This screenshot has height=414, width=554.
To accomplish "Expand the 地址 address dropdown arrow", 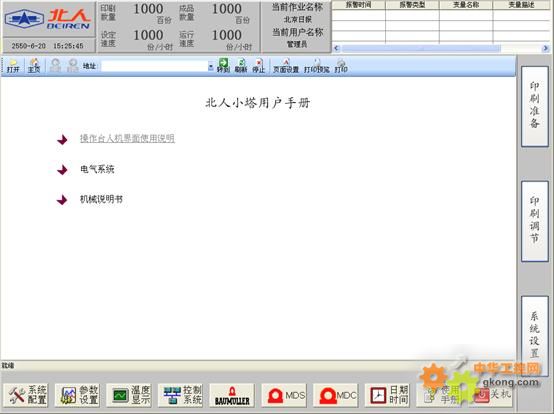I will click(211, 66).
